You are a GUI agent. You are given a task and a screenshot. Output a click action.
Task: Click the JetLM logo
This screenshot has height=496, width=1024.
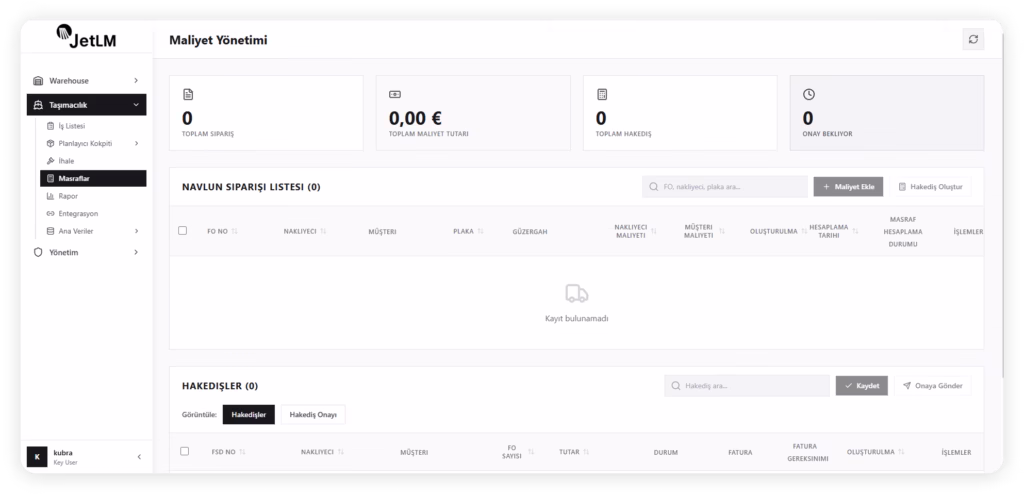87,38
